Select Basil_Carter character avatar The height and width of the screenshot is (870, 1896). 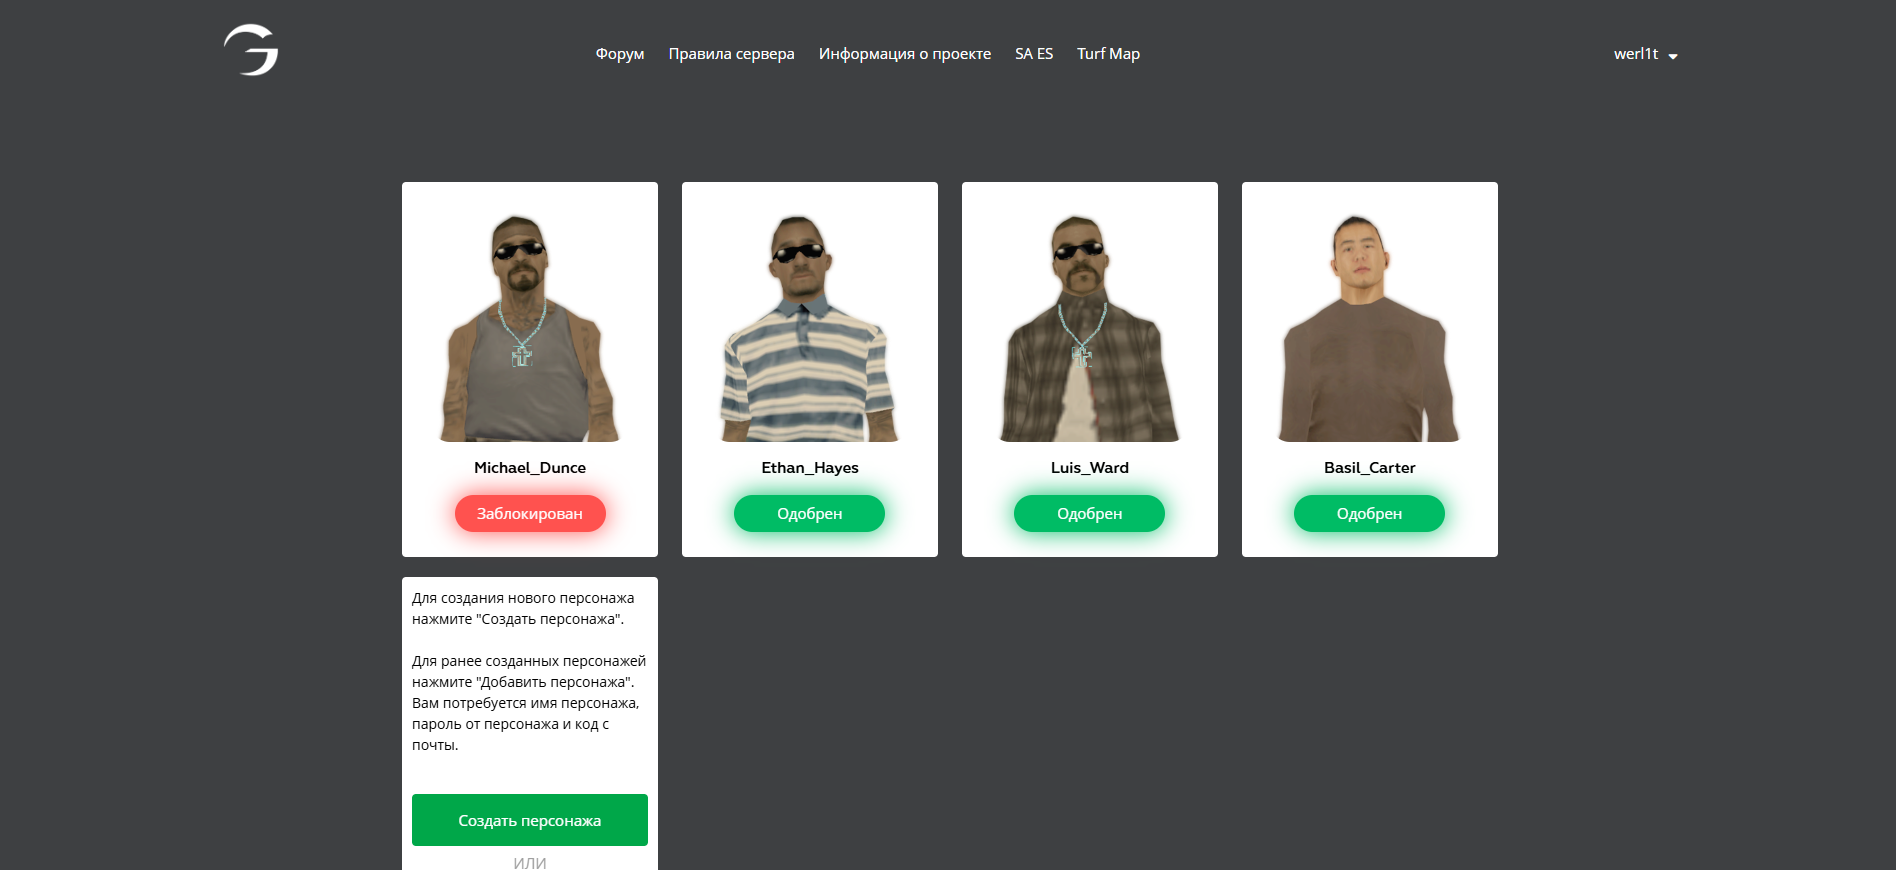(1370, 327)
